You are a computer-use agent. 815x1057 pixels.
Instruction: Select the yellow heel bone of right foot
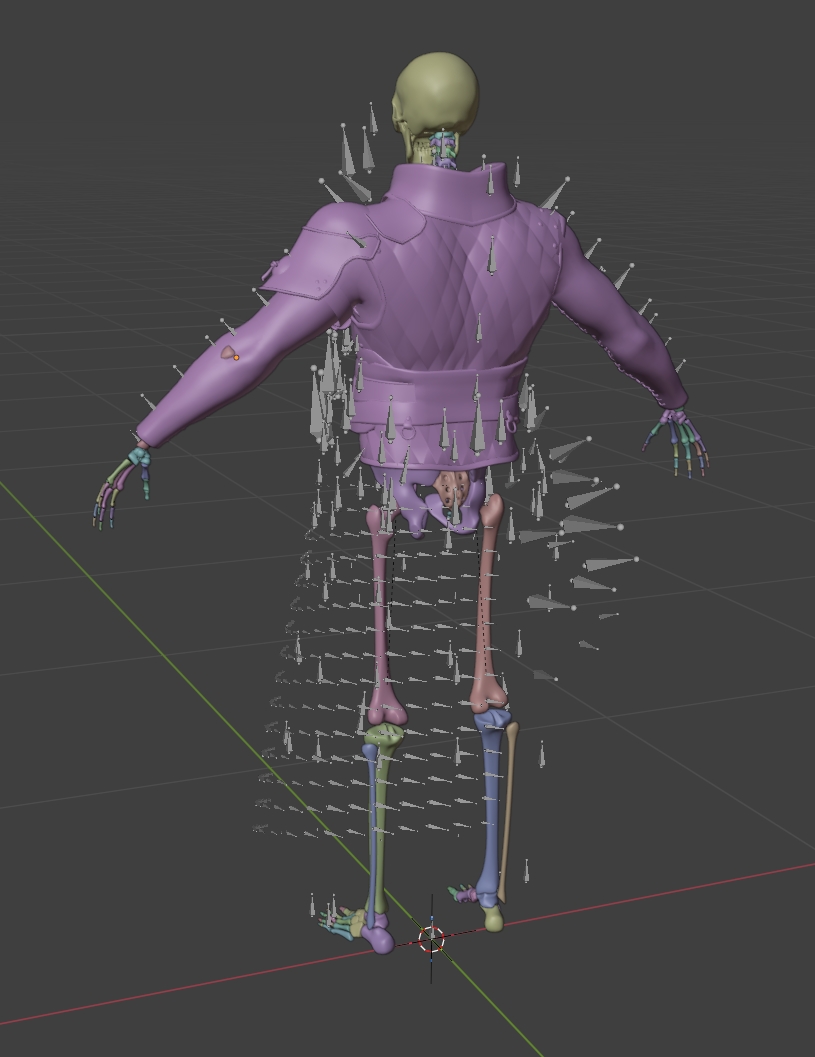click(493, 918)
